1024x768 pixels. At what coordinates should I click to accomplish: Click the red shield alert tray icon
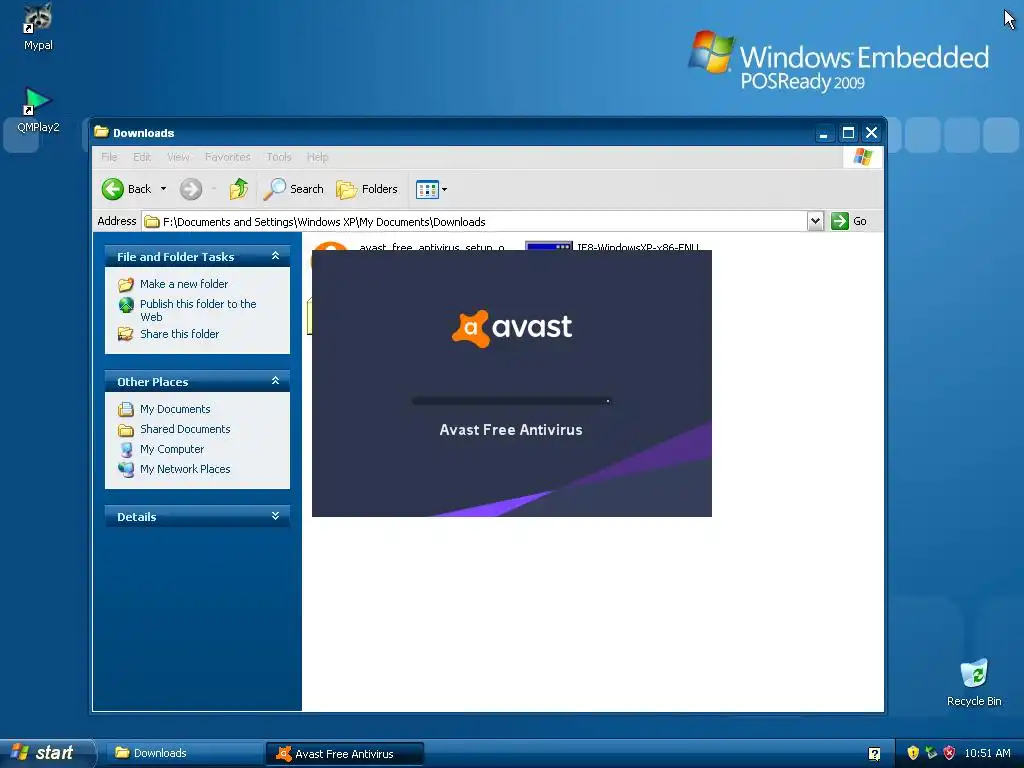tap(950, 753)
